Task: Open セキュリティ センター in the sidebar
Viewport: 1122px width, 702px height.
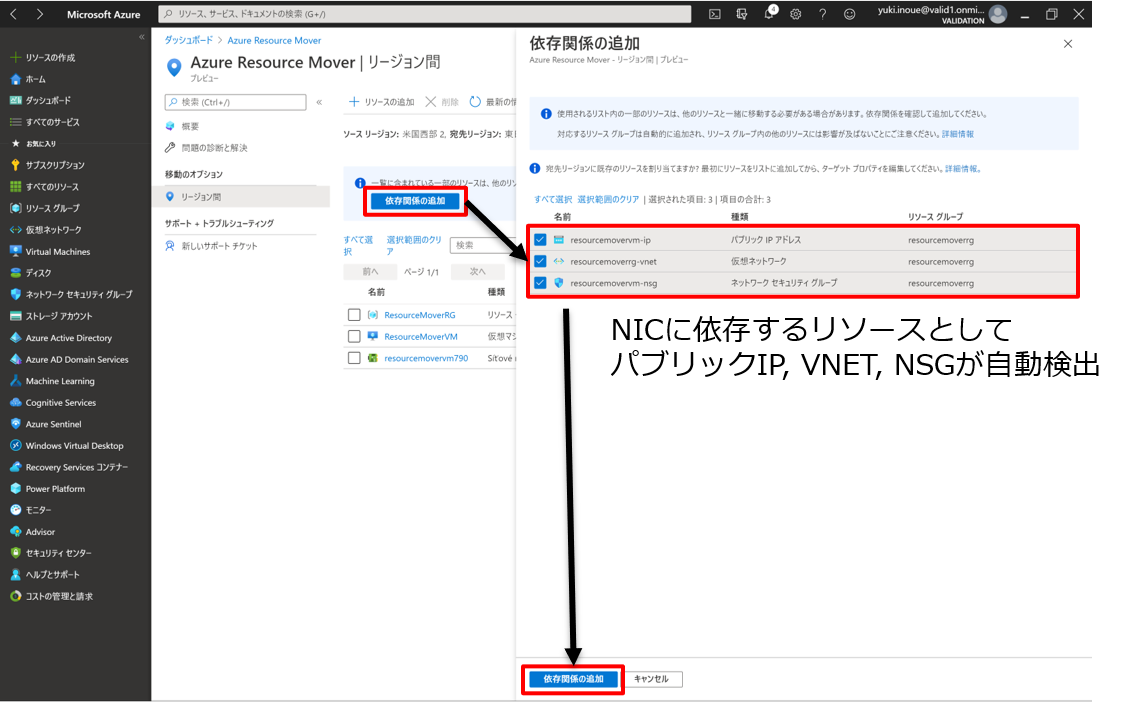Action: (x=52, y=553)
